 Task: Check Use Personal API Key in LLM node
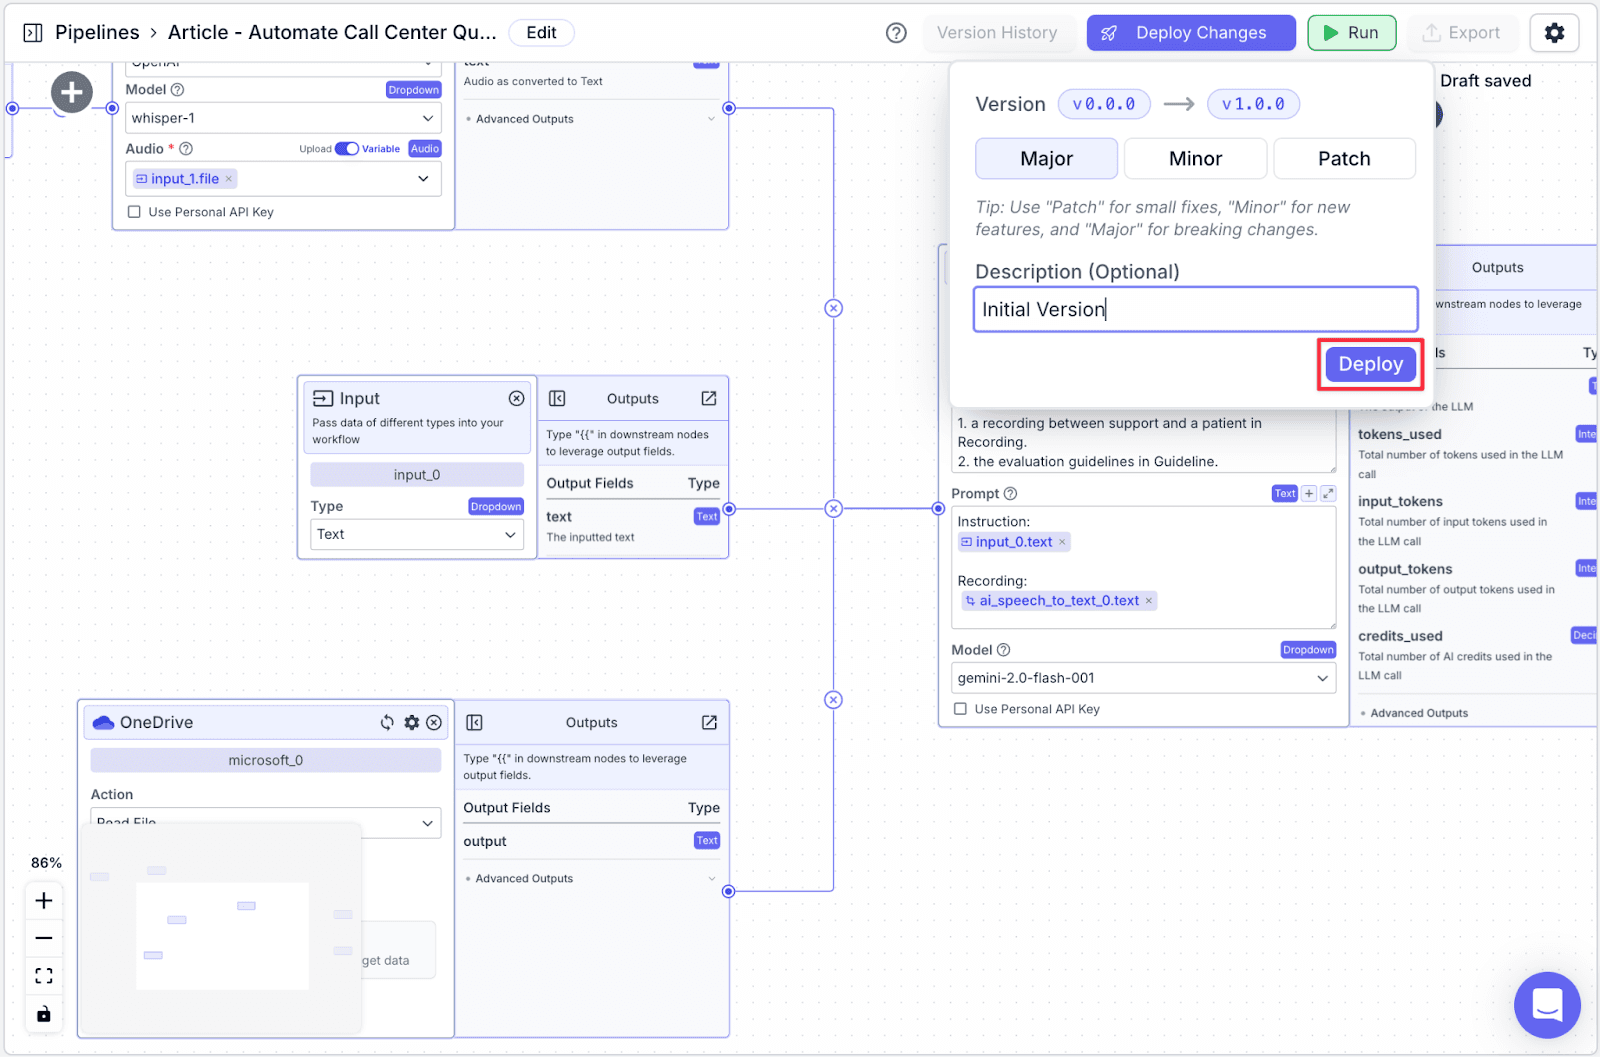point(960,709)
